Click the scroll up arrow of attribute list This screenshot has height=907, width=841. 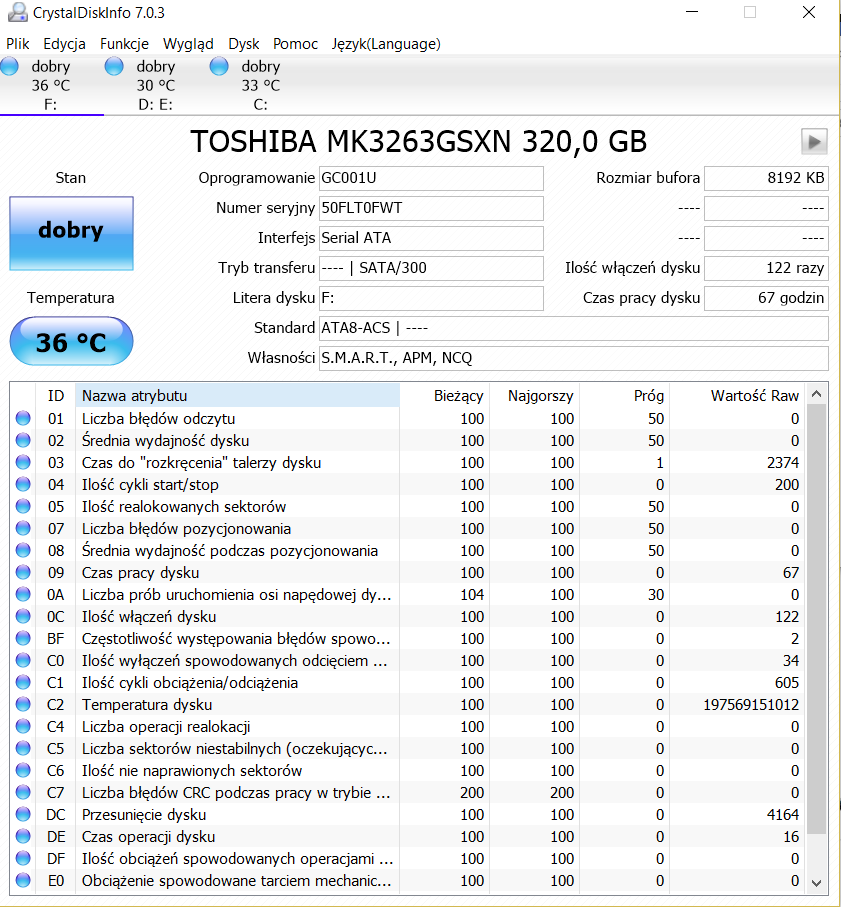point(817,394)
